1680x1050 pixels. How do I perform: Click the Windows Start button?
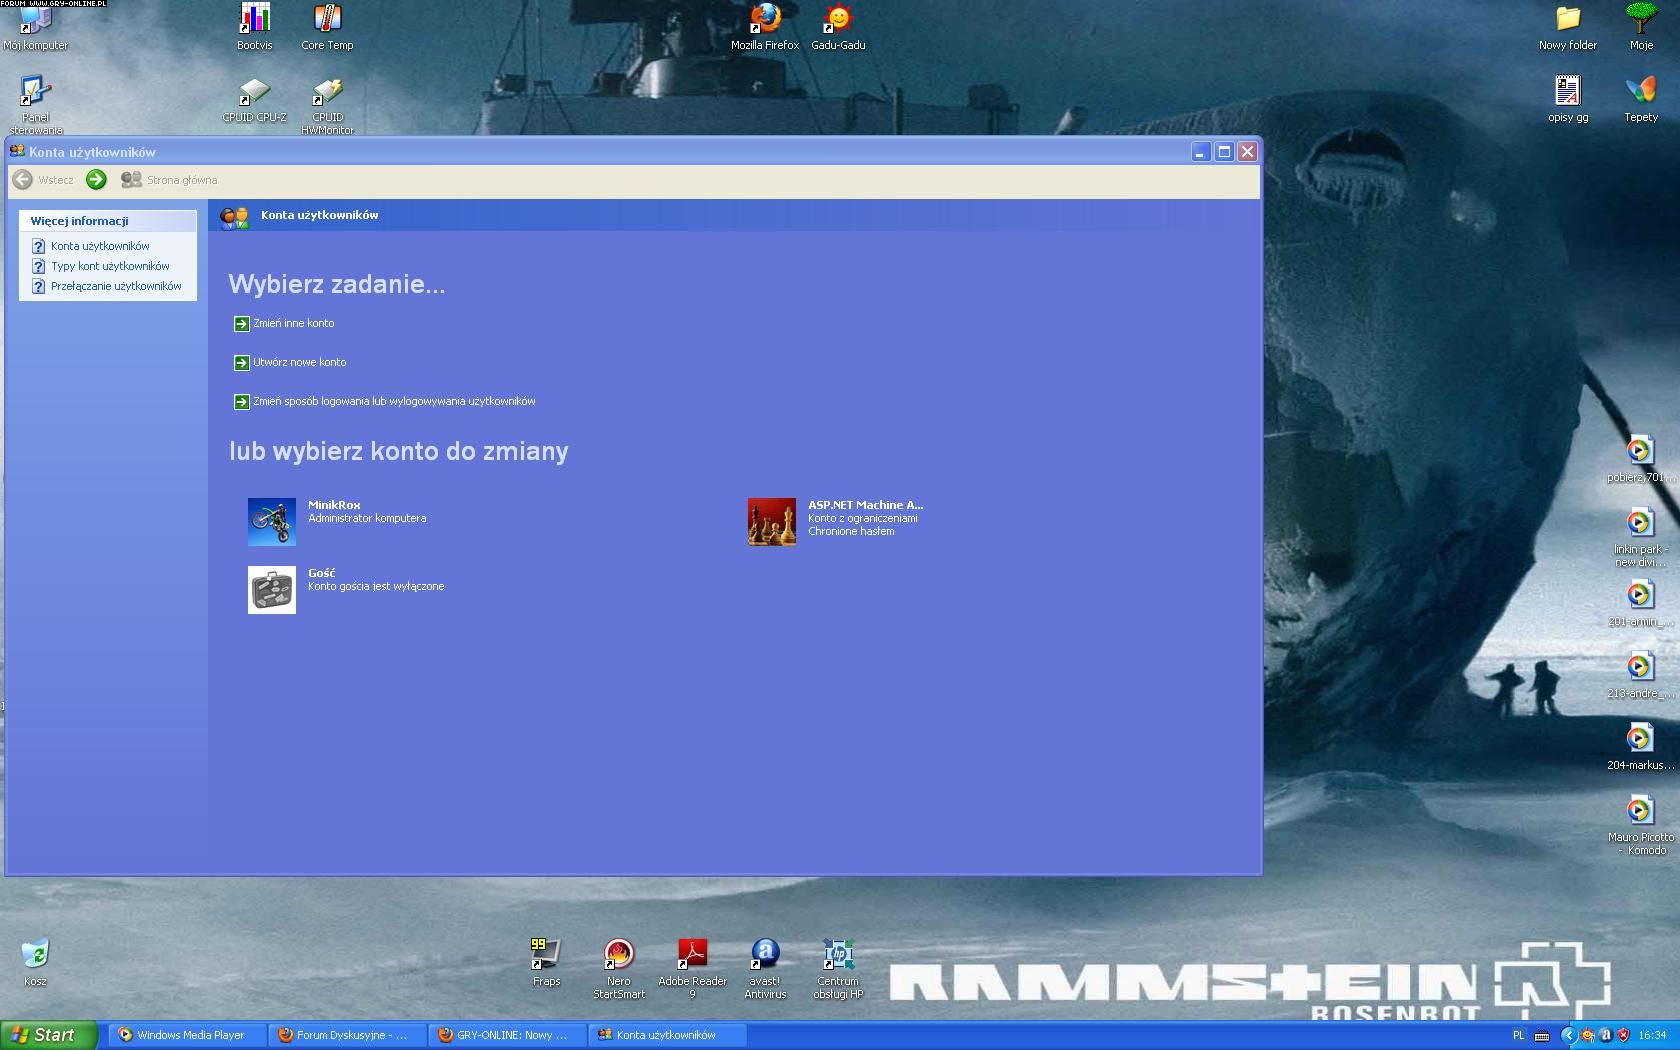(48, 1035)
